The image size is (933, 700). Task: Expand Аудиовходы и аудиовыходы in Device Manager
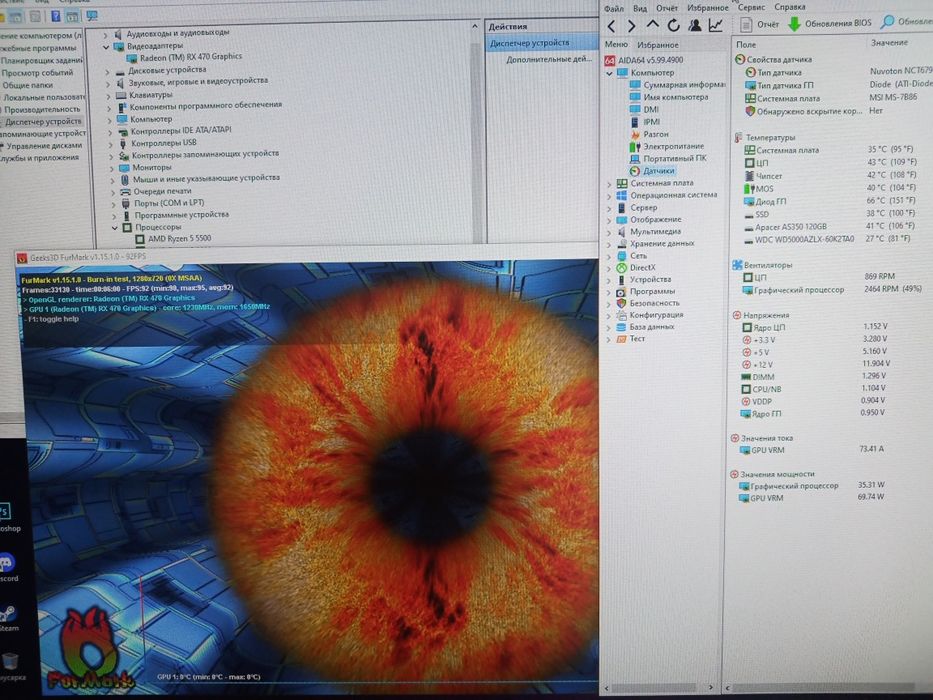pyautogui.click(x=106, y=35)
